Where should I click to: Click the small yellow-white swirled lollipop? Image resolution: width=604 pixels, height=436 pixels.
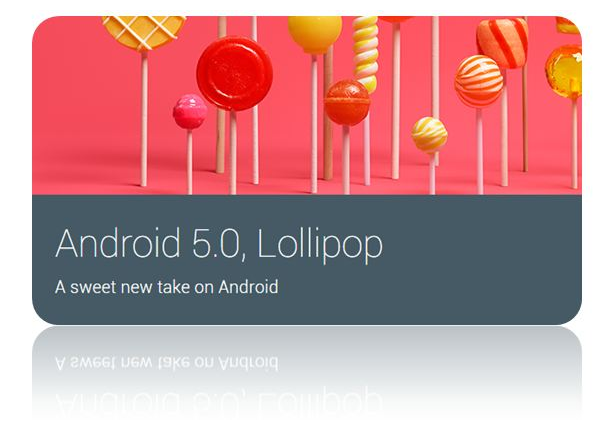429,135
